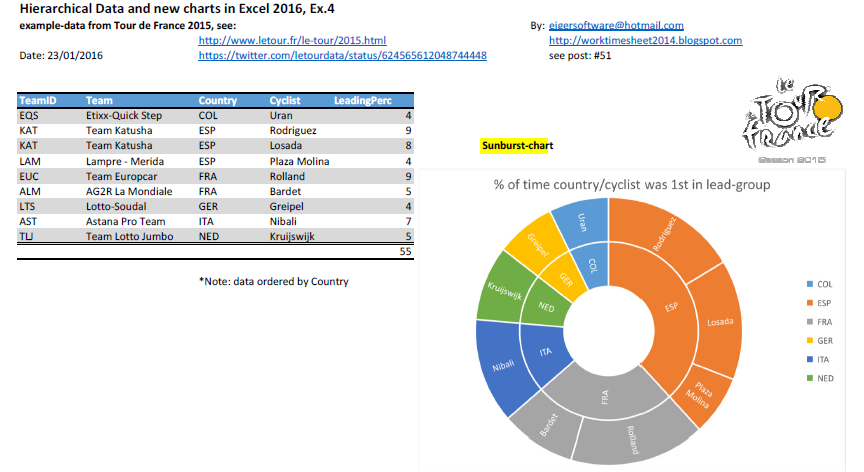Click the LAM TeamID cell
Screen dimensions: 864x472
click(x=30, y=161)
